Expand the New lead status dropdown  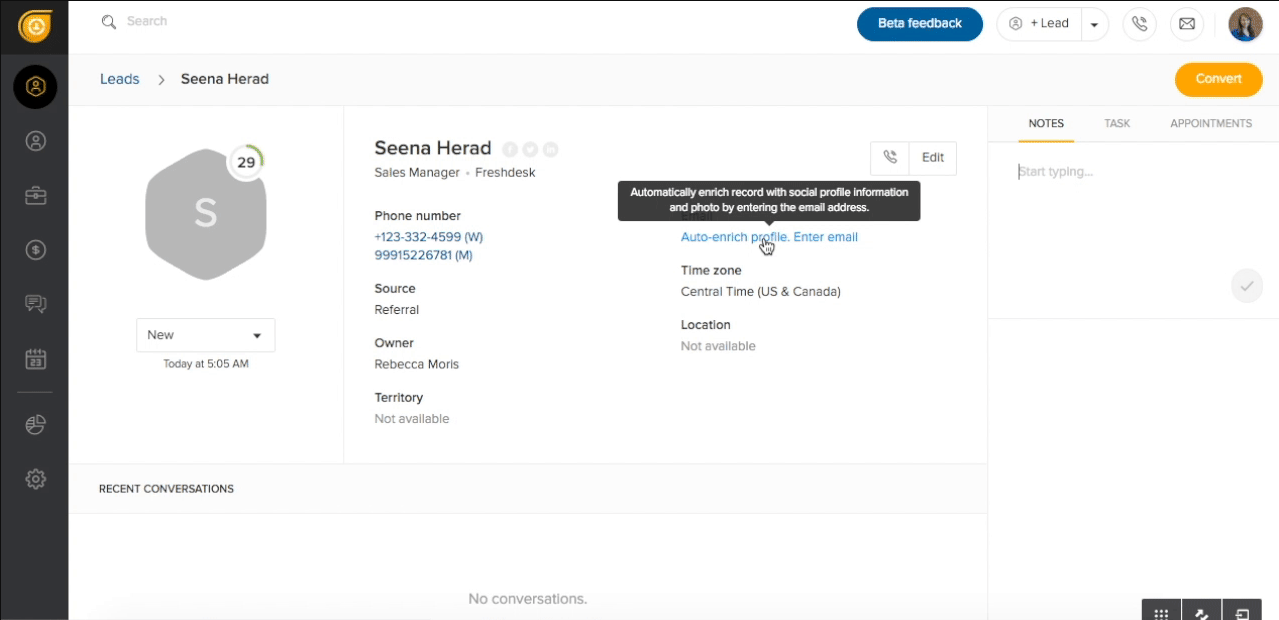coord(205,335)
